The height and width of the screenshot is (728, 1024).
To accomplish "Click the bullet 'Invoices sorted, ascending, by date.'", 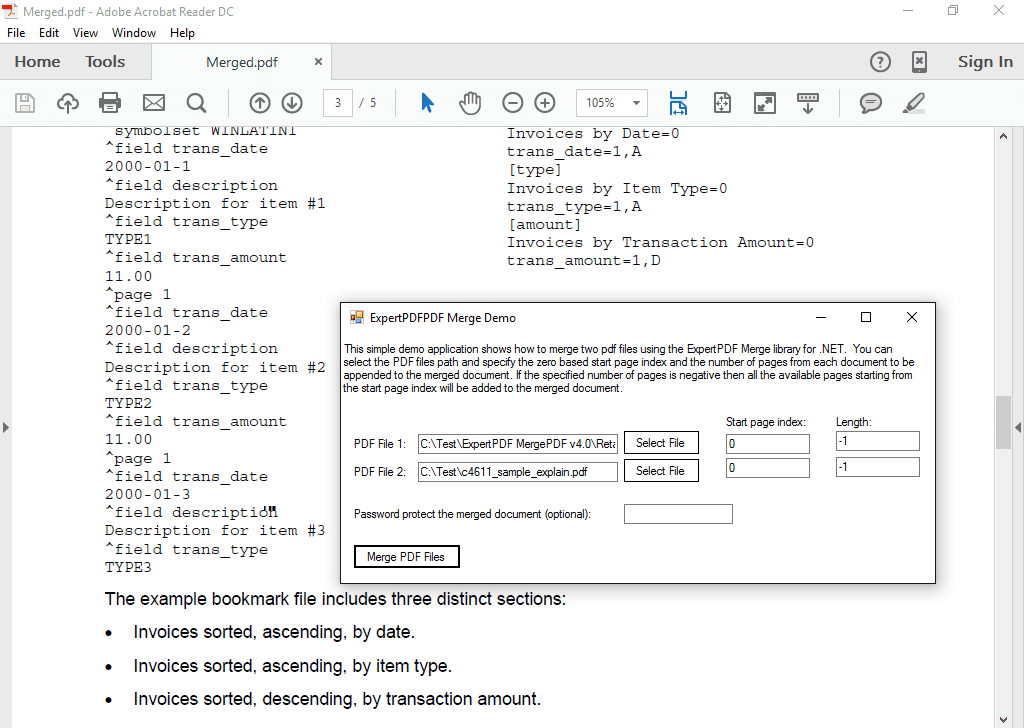I will point(274,632).
